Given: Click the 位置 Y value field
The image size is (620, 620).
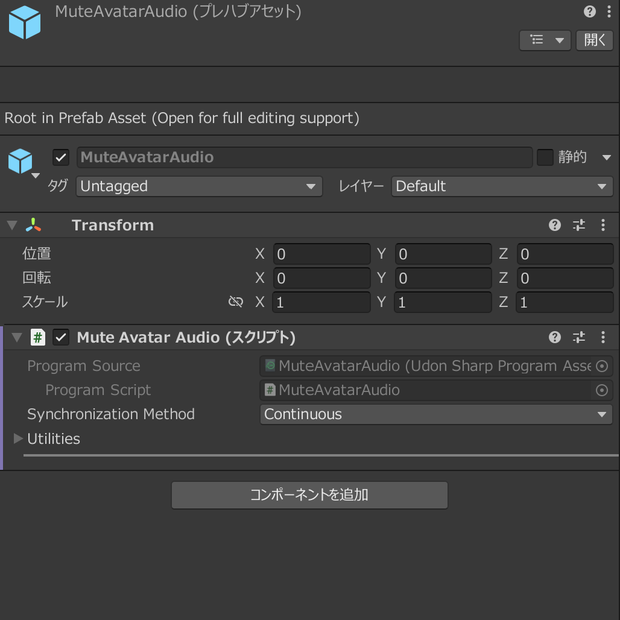Looking at the screenshot, I should [x=443, y=254].
